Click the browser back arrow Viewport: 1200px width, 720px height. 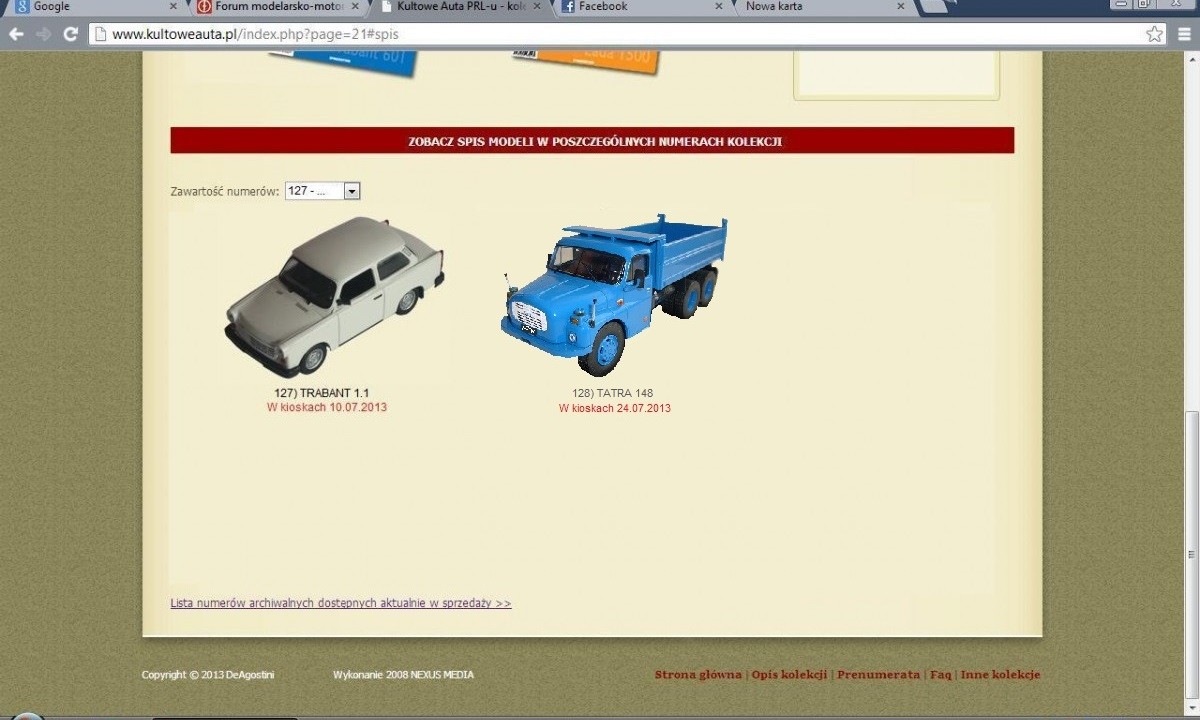pyautogui.click(x=16, y=34)
